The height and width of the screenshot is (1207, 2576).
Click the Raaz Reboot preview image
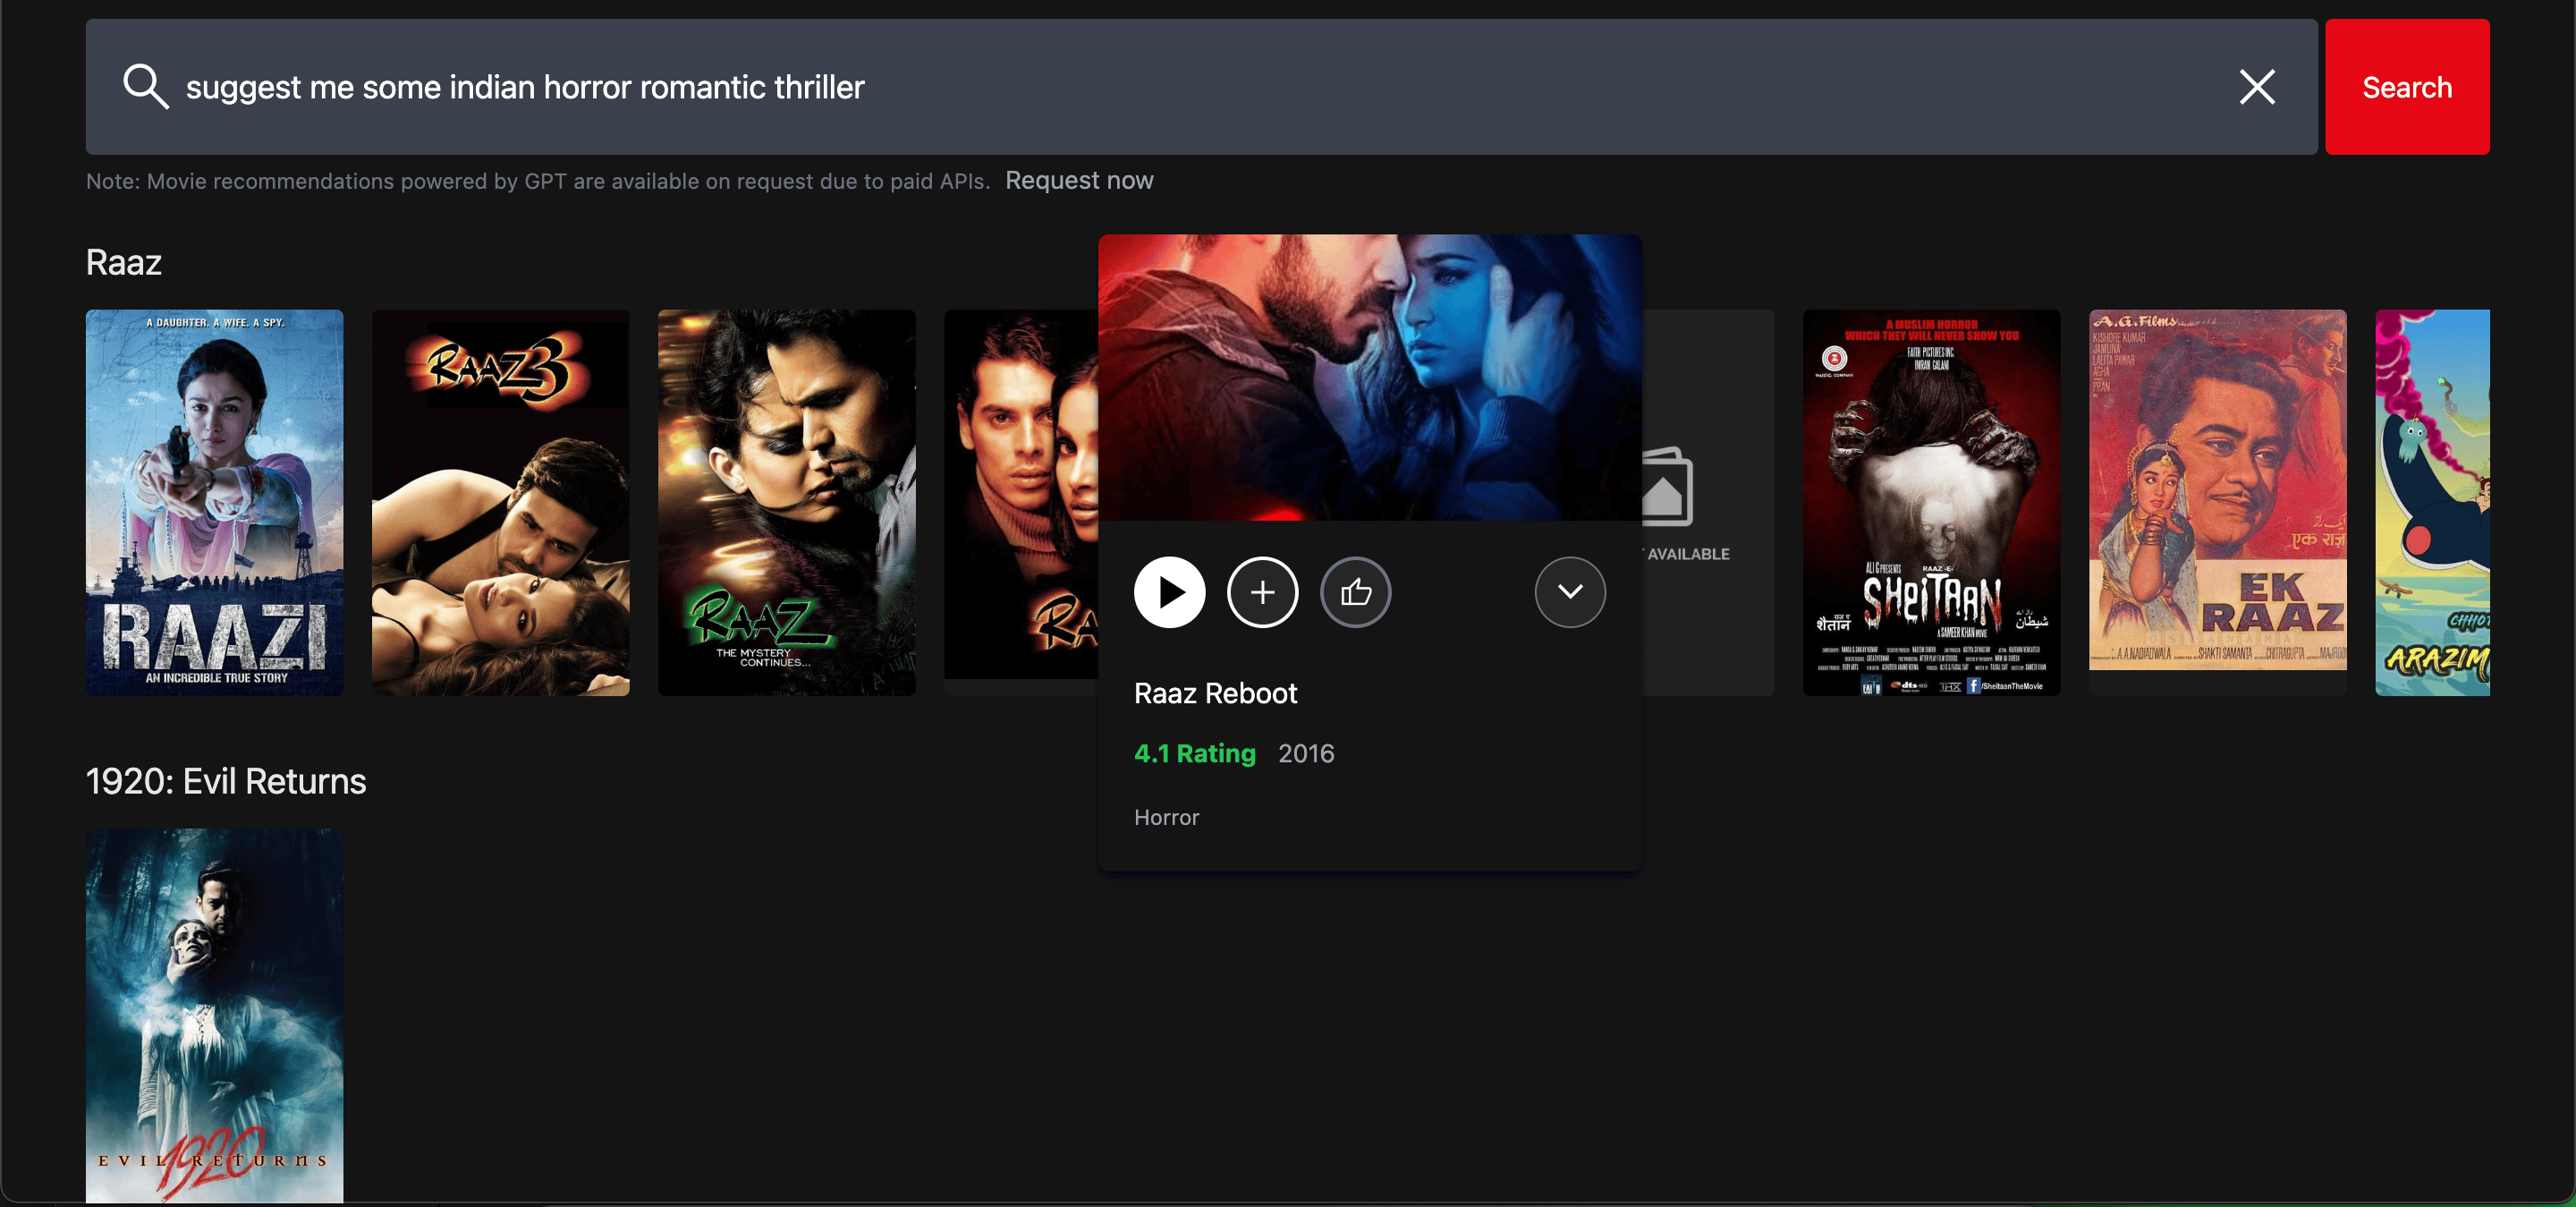coord(1369,377)
